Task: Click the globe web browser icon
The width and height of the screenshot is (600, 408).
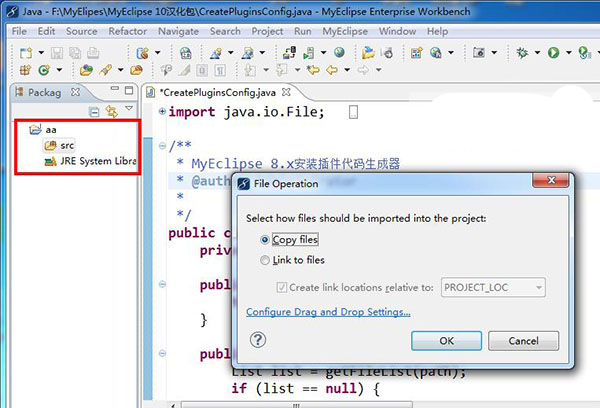Action: [339, 52]
